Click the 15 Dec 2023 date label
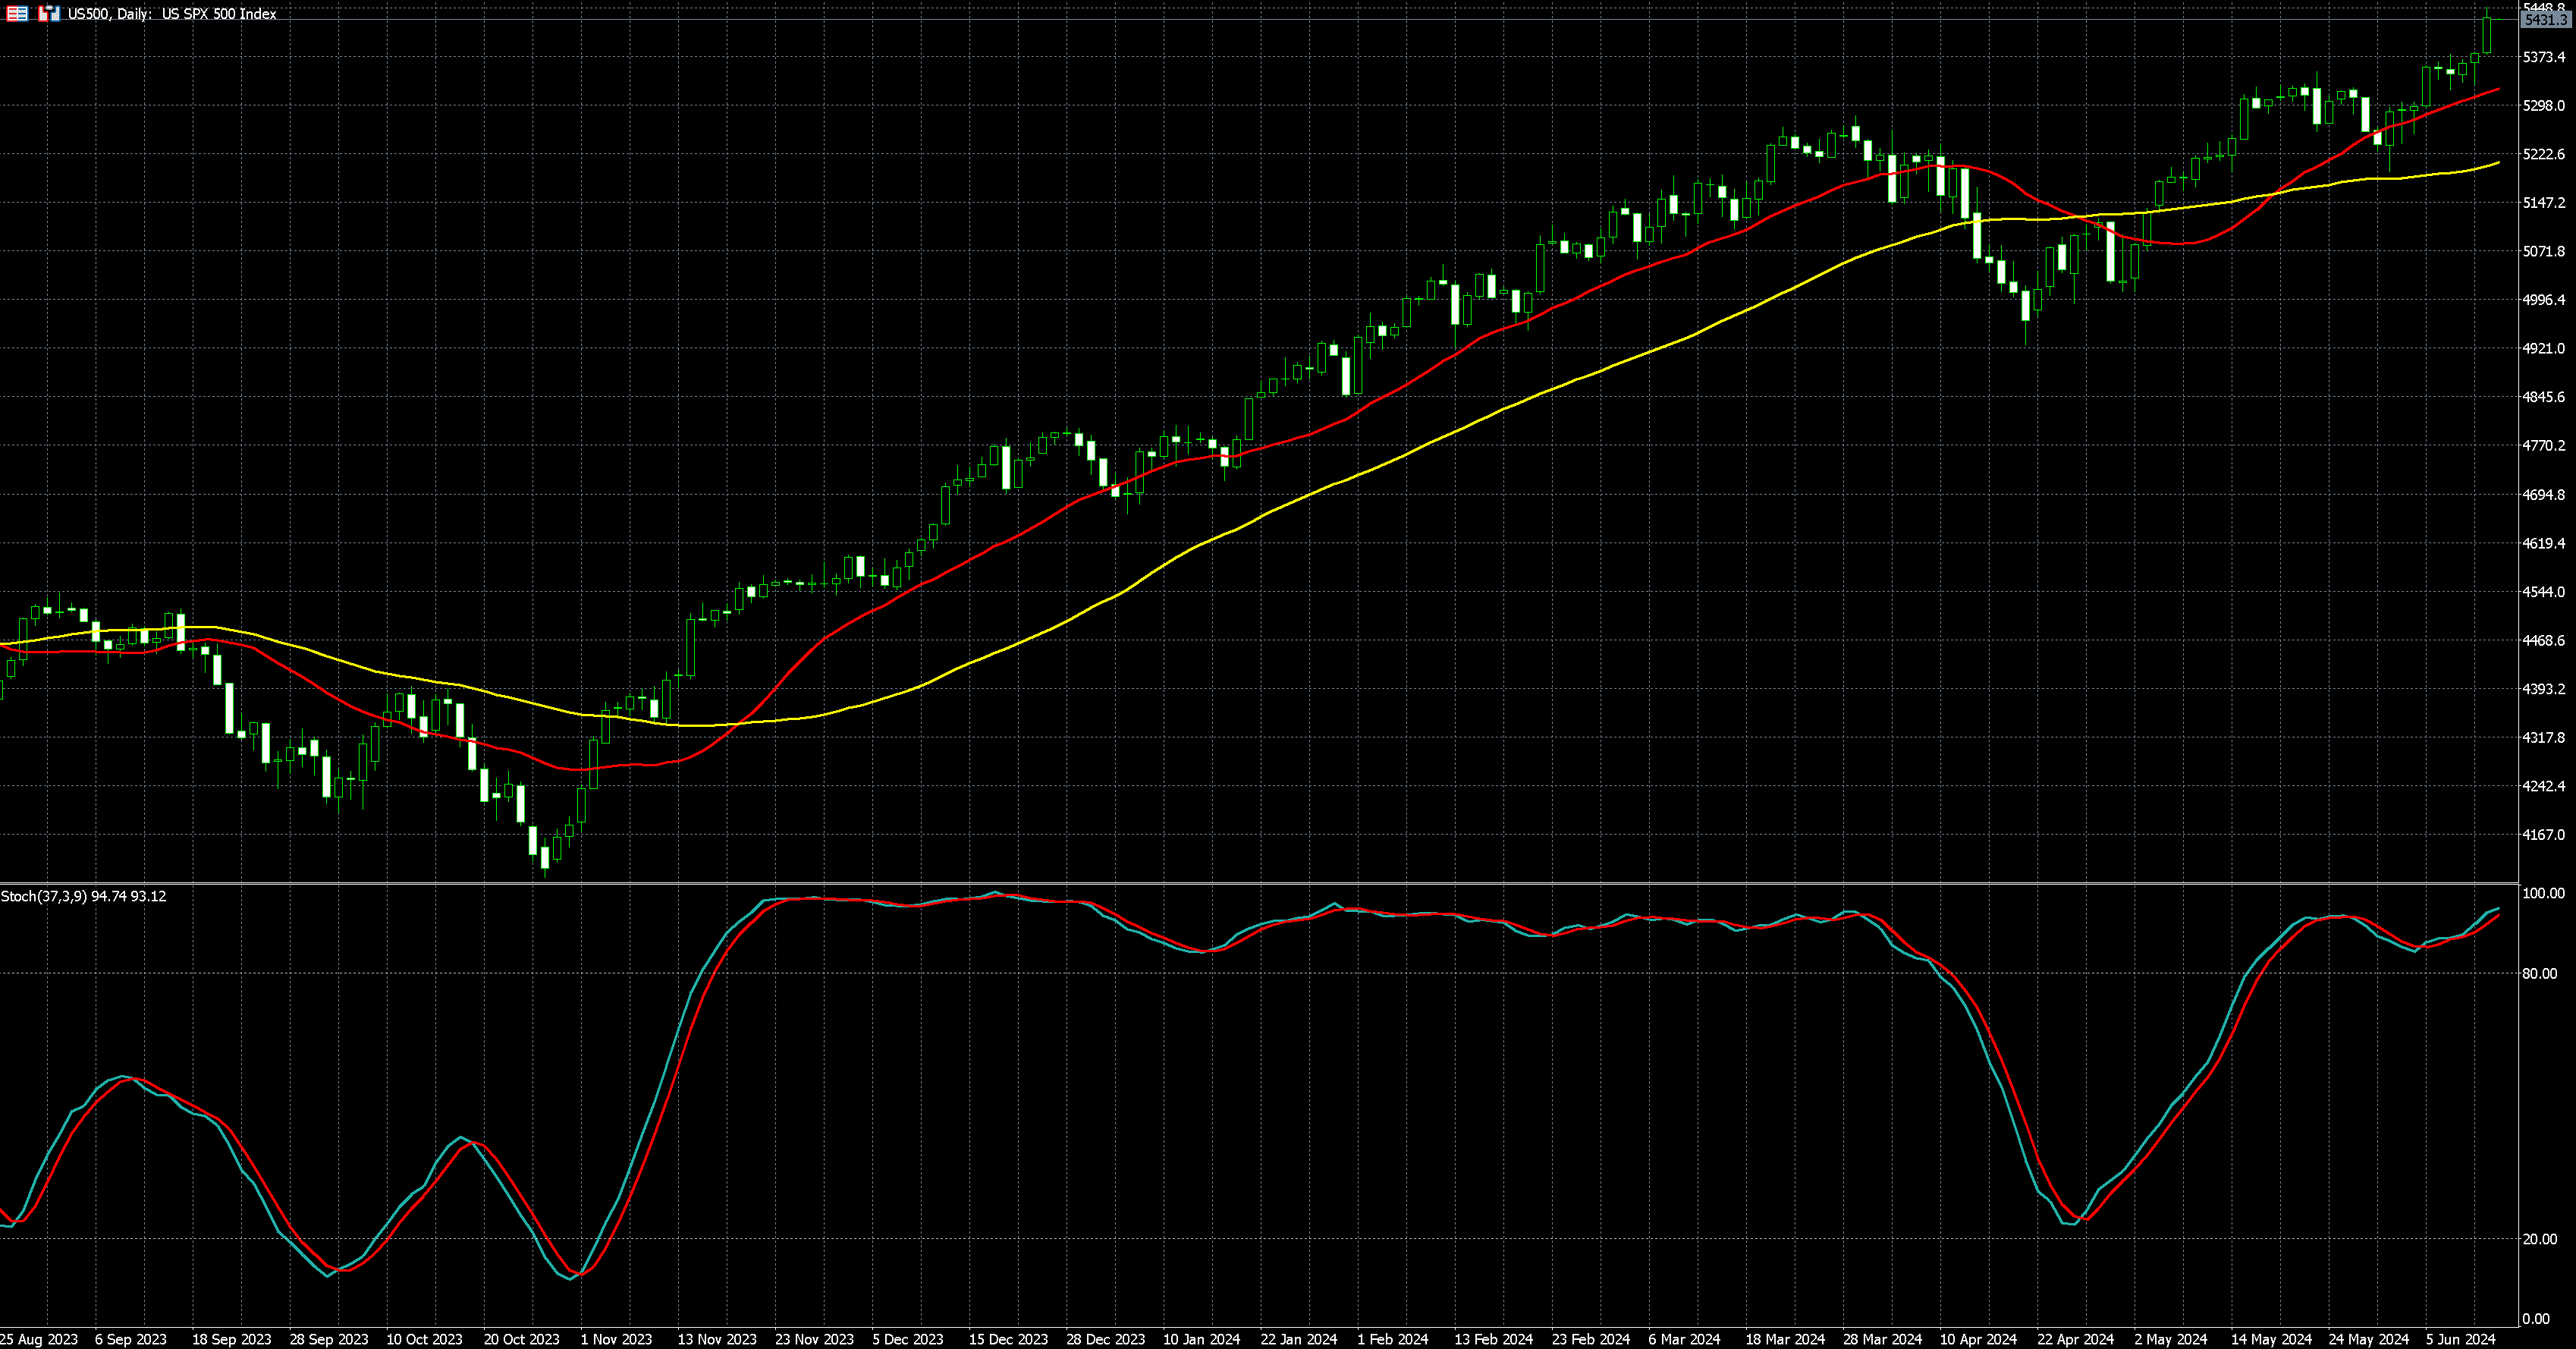The height and width of the screenshot is (1349, 2576). click(1008, 1339)
